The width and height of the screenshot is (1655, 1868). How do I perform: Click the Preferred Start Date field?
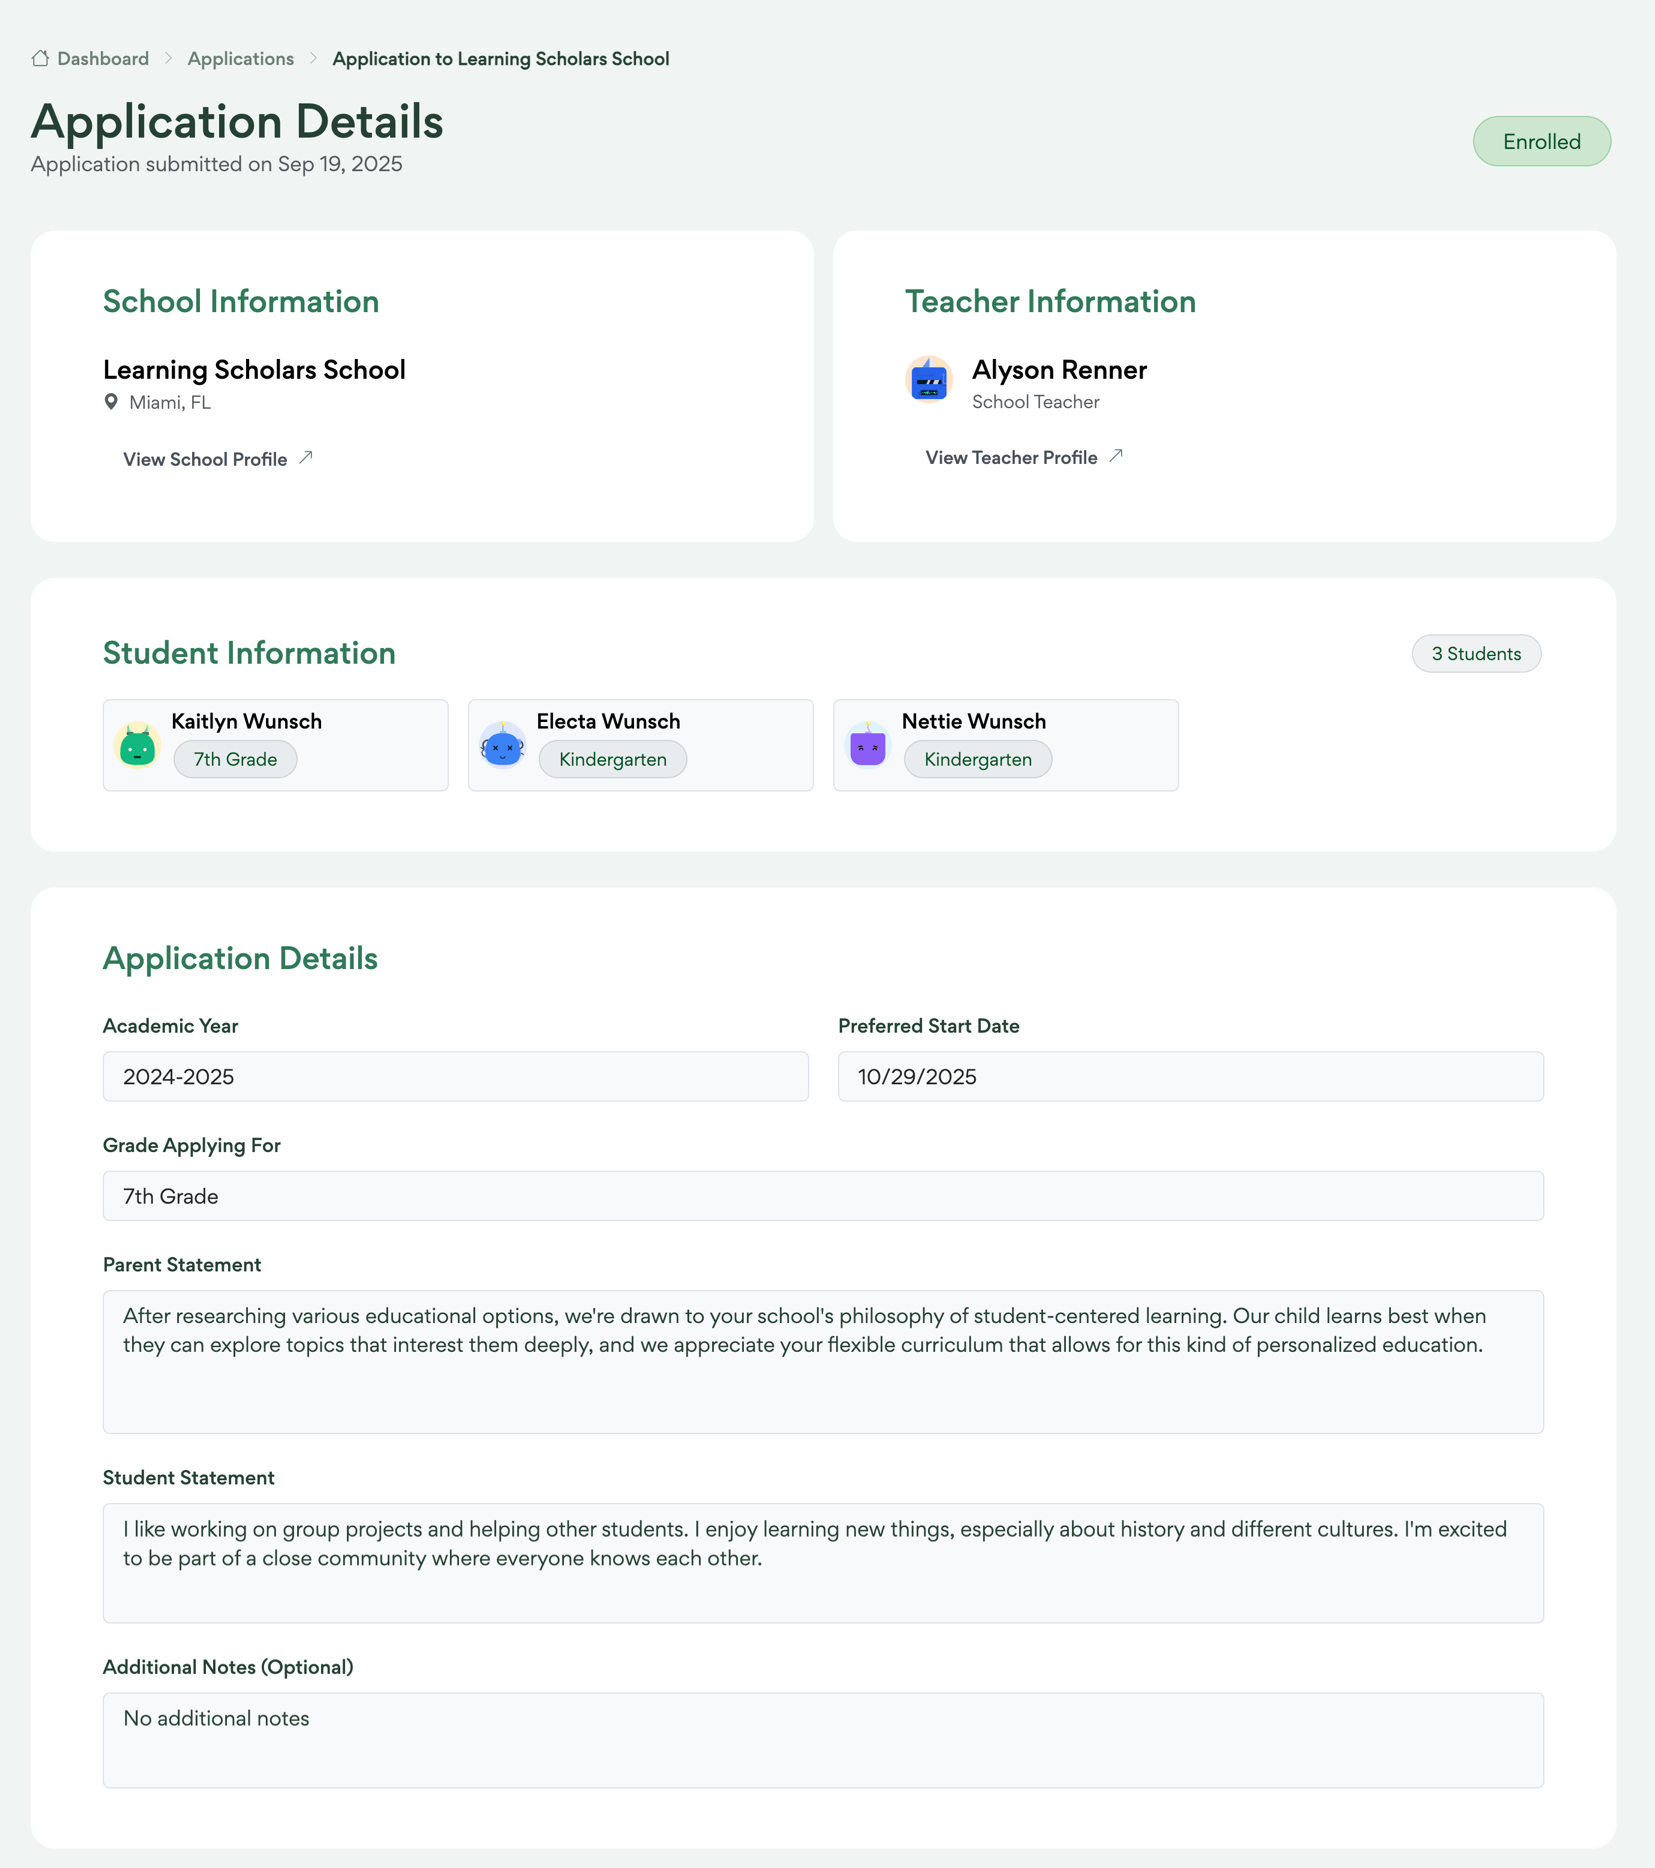(x=1190, y=1077)
